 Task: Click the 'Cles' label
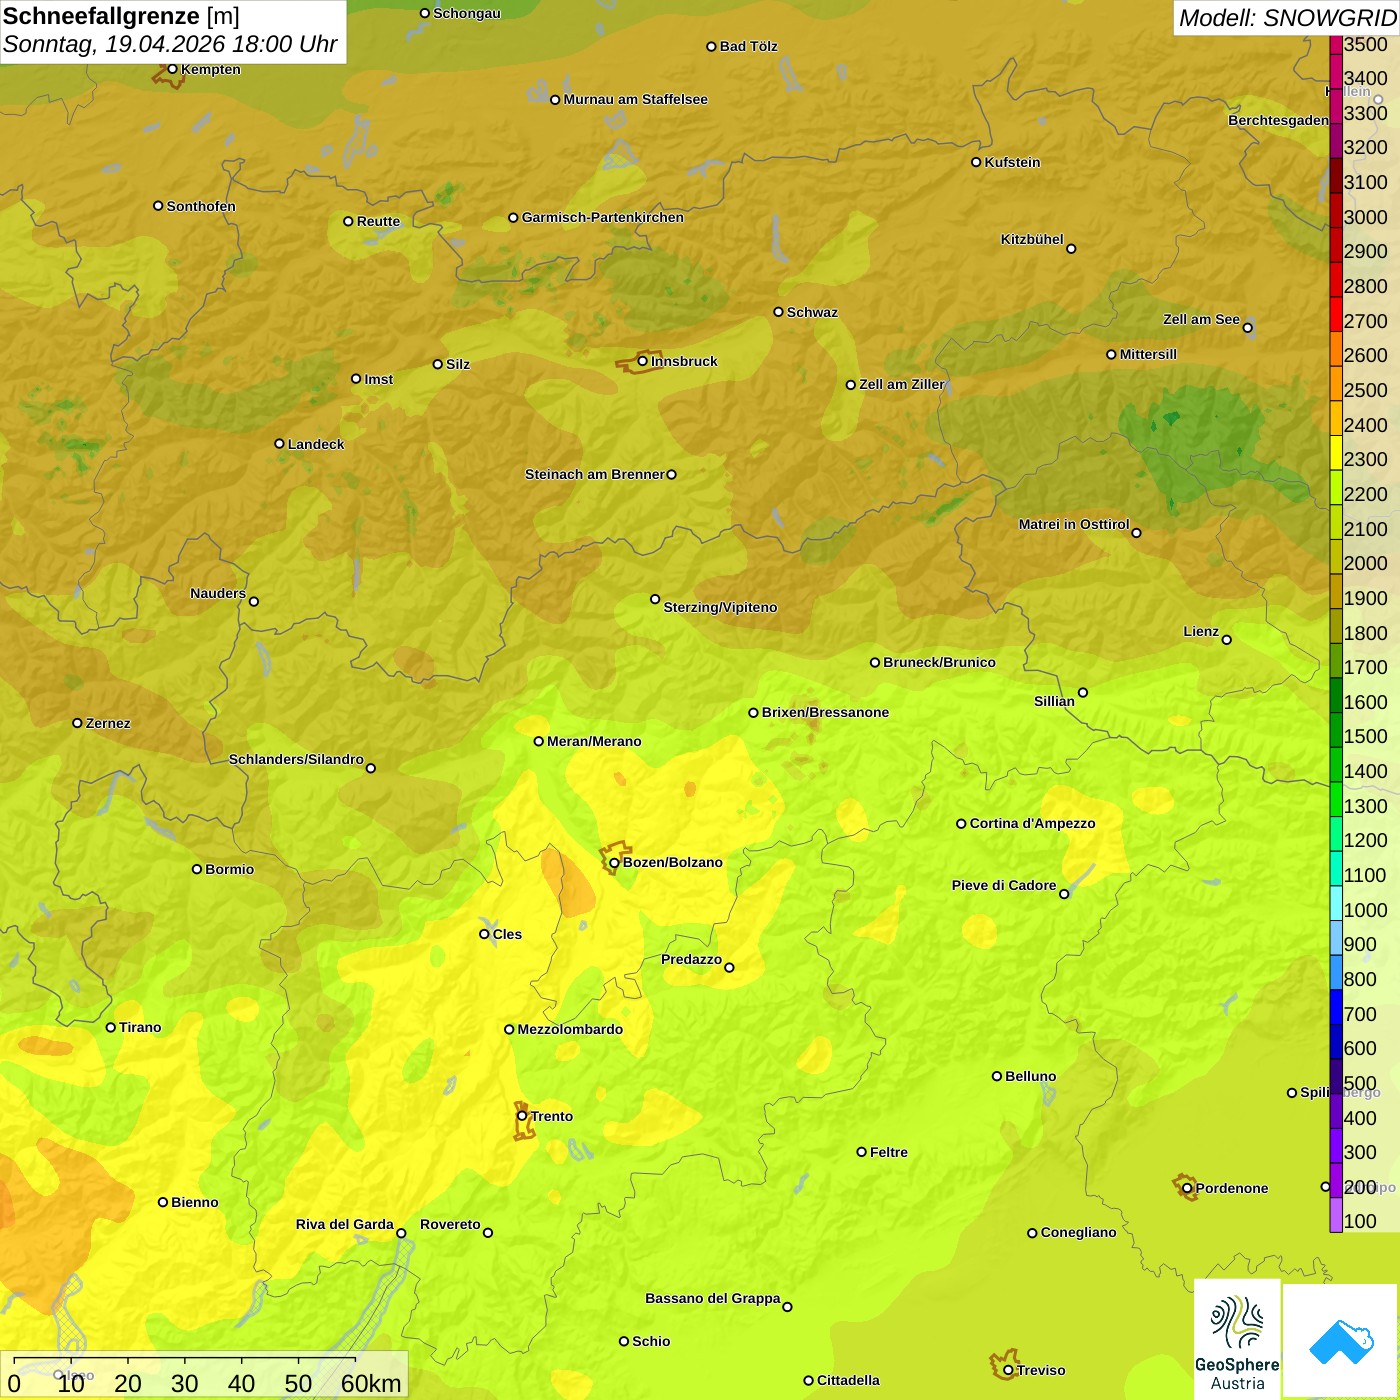coord(507,934)
